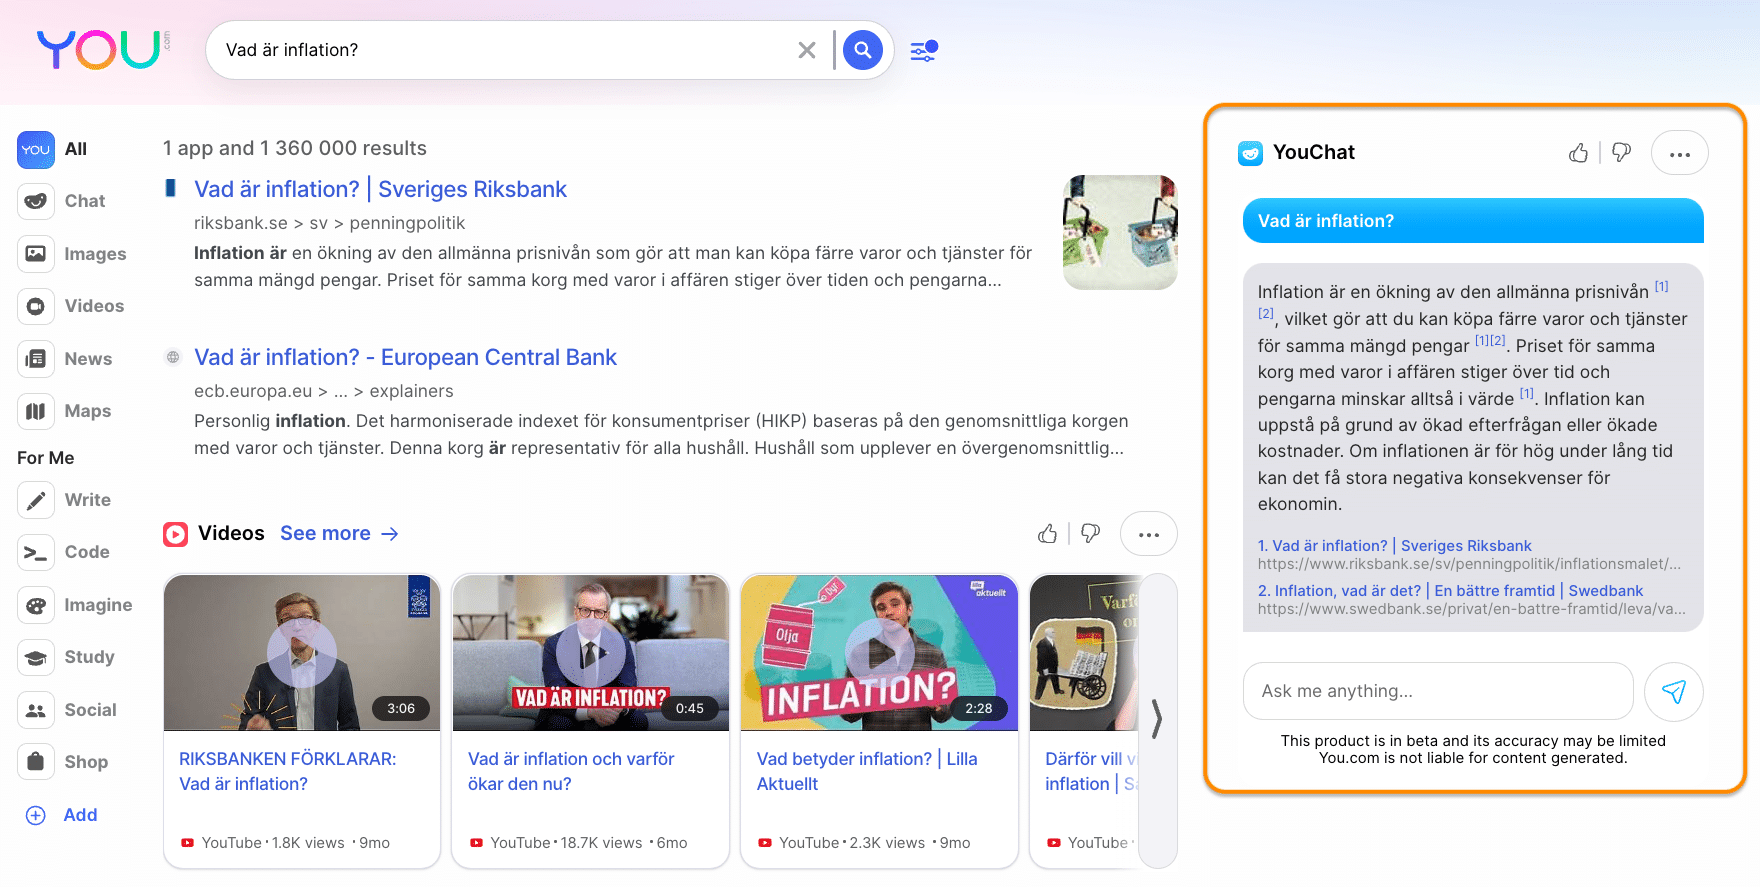
Task: Show next videos with carousel arrow
Action: [1157, 719]
